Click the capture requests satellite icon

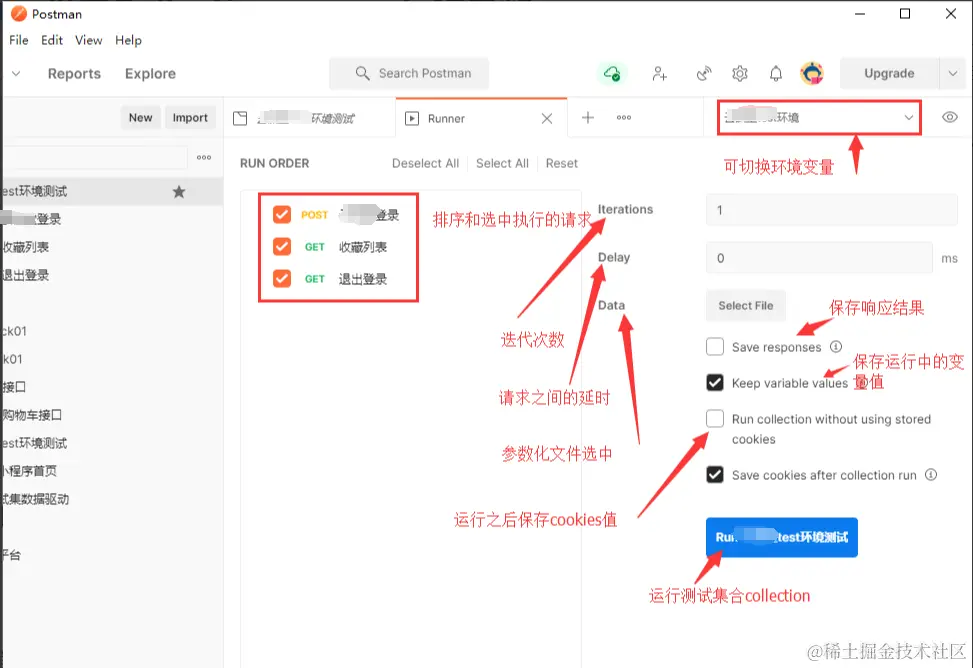tap(704, 74)
